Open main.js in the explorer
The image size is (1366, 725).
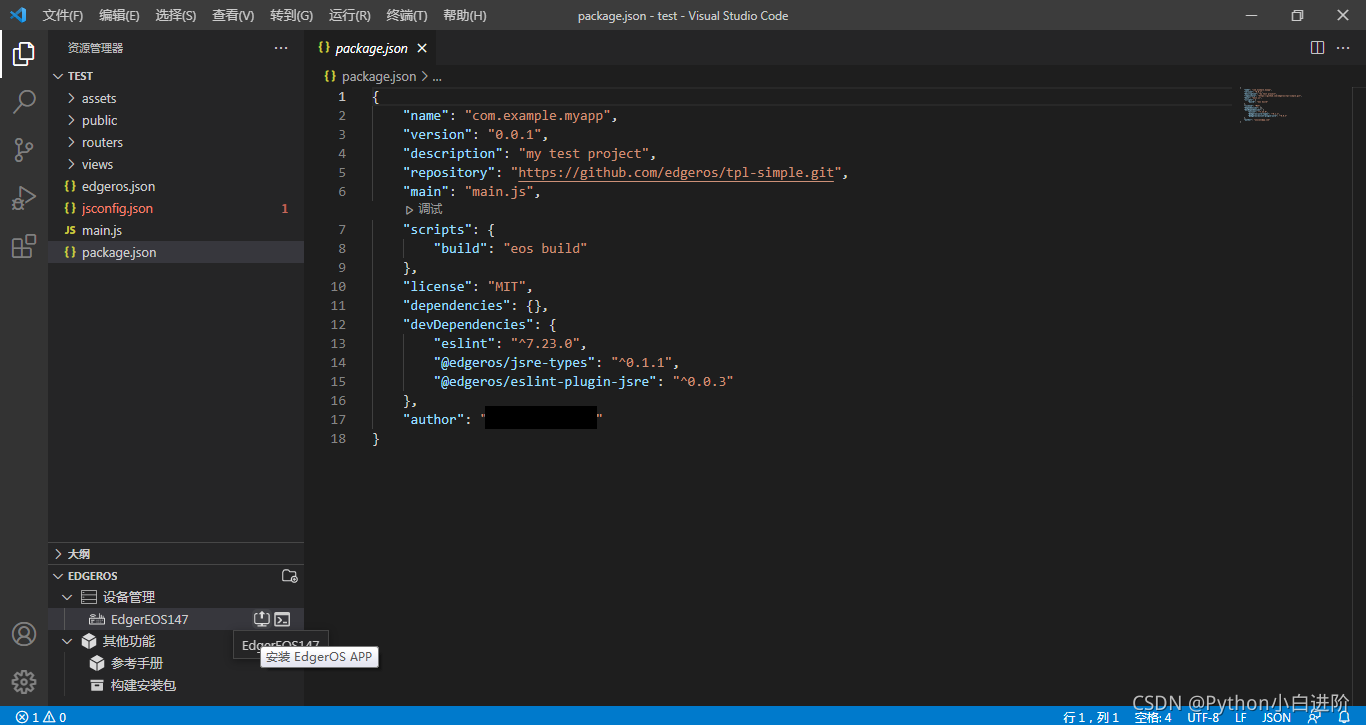click(x=176, y=230)
